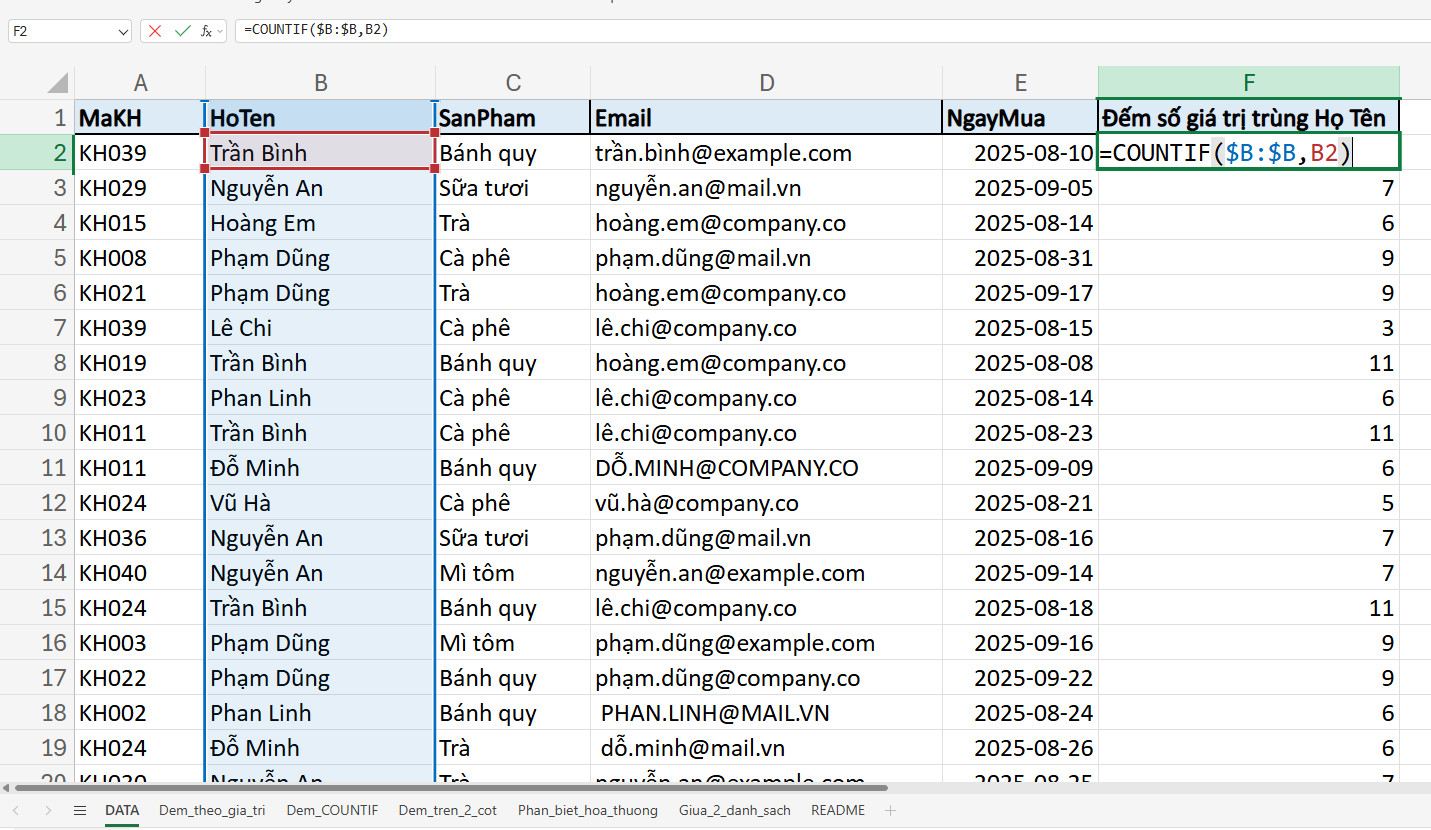Screen dimensions: 1431x830
Task: Expand the chevron beside the fx button
Action: pyautogui.click(x=220, y=31)
